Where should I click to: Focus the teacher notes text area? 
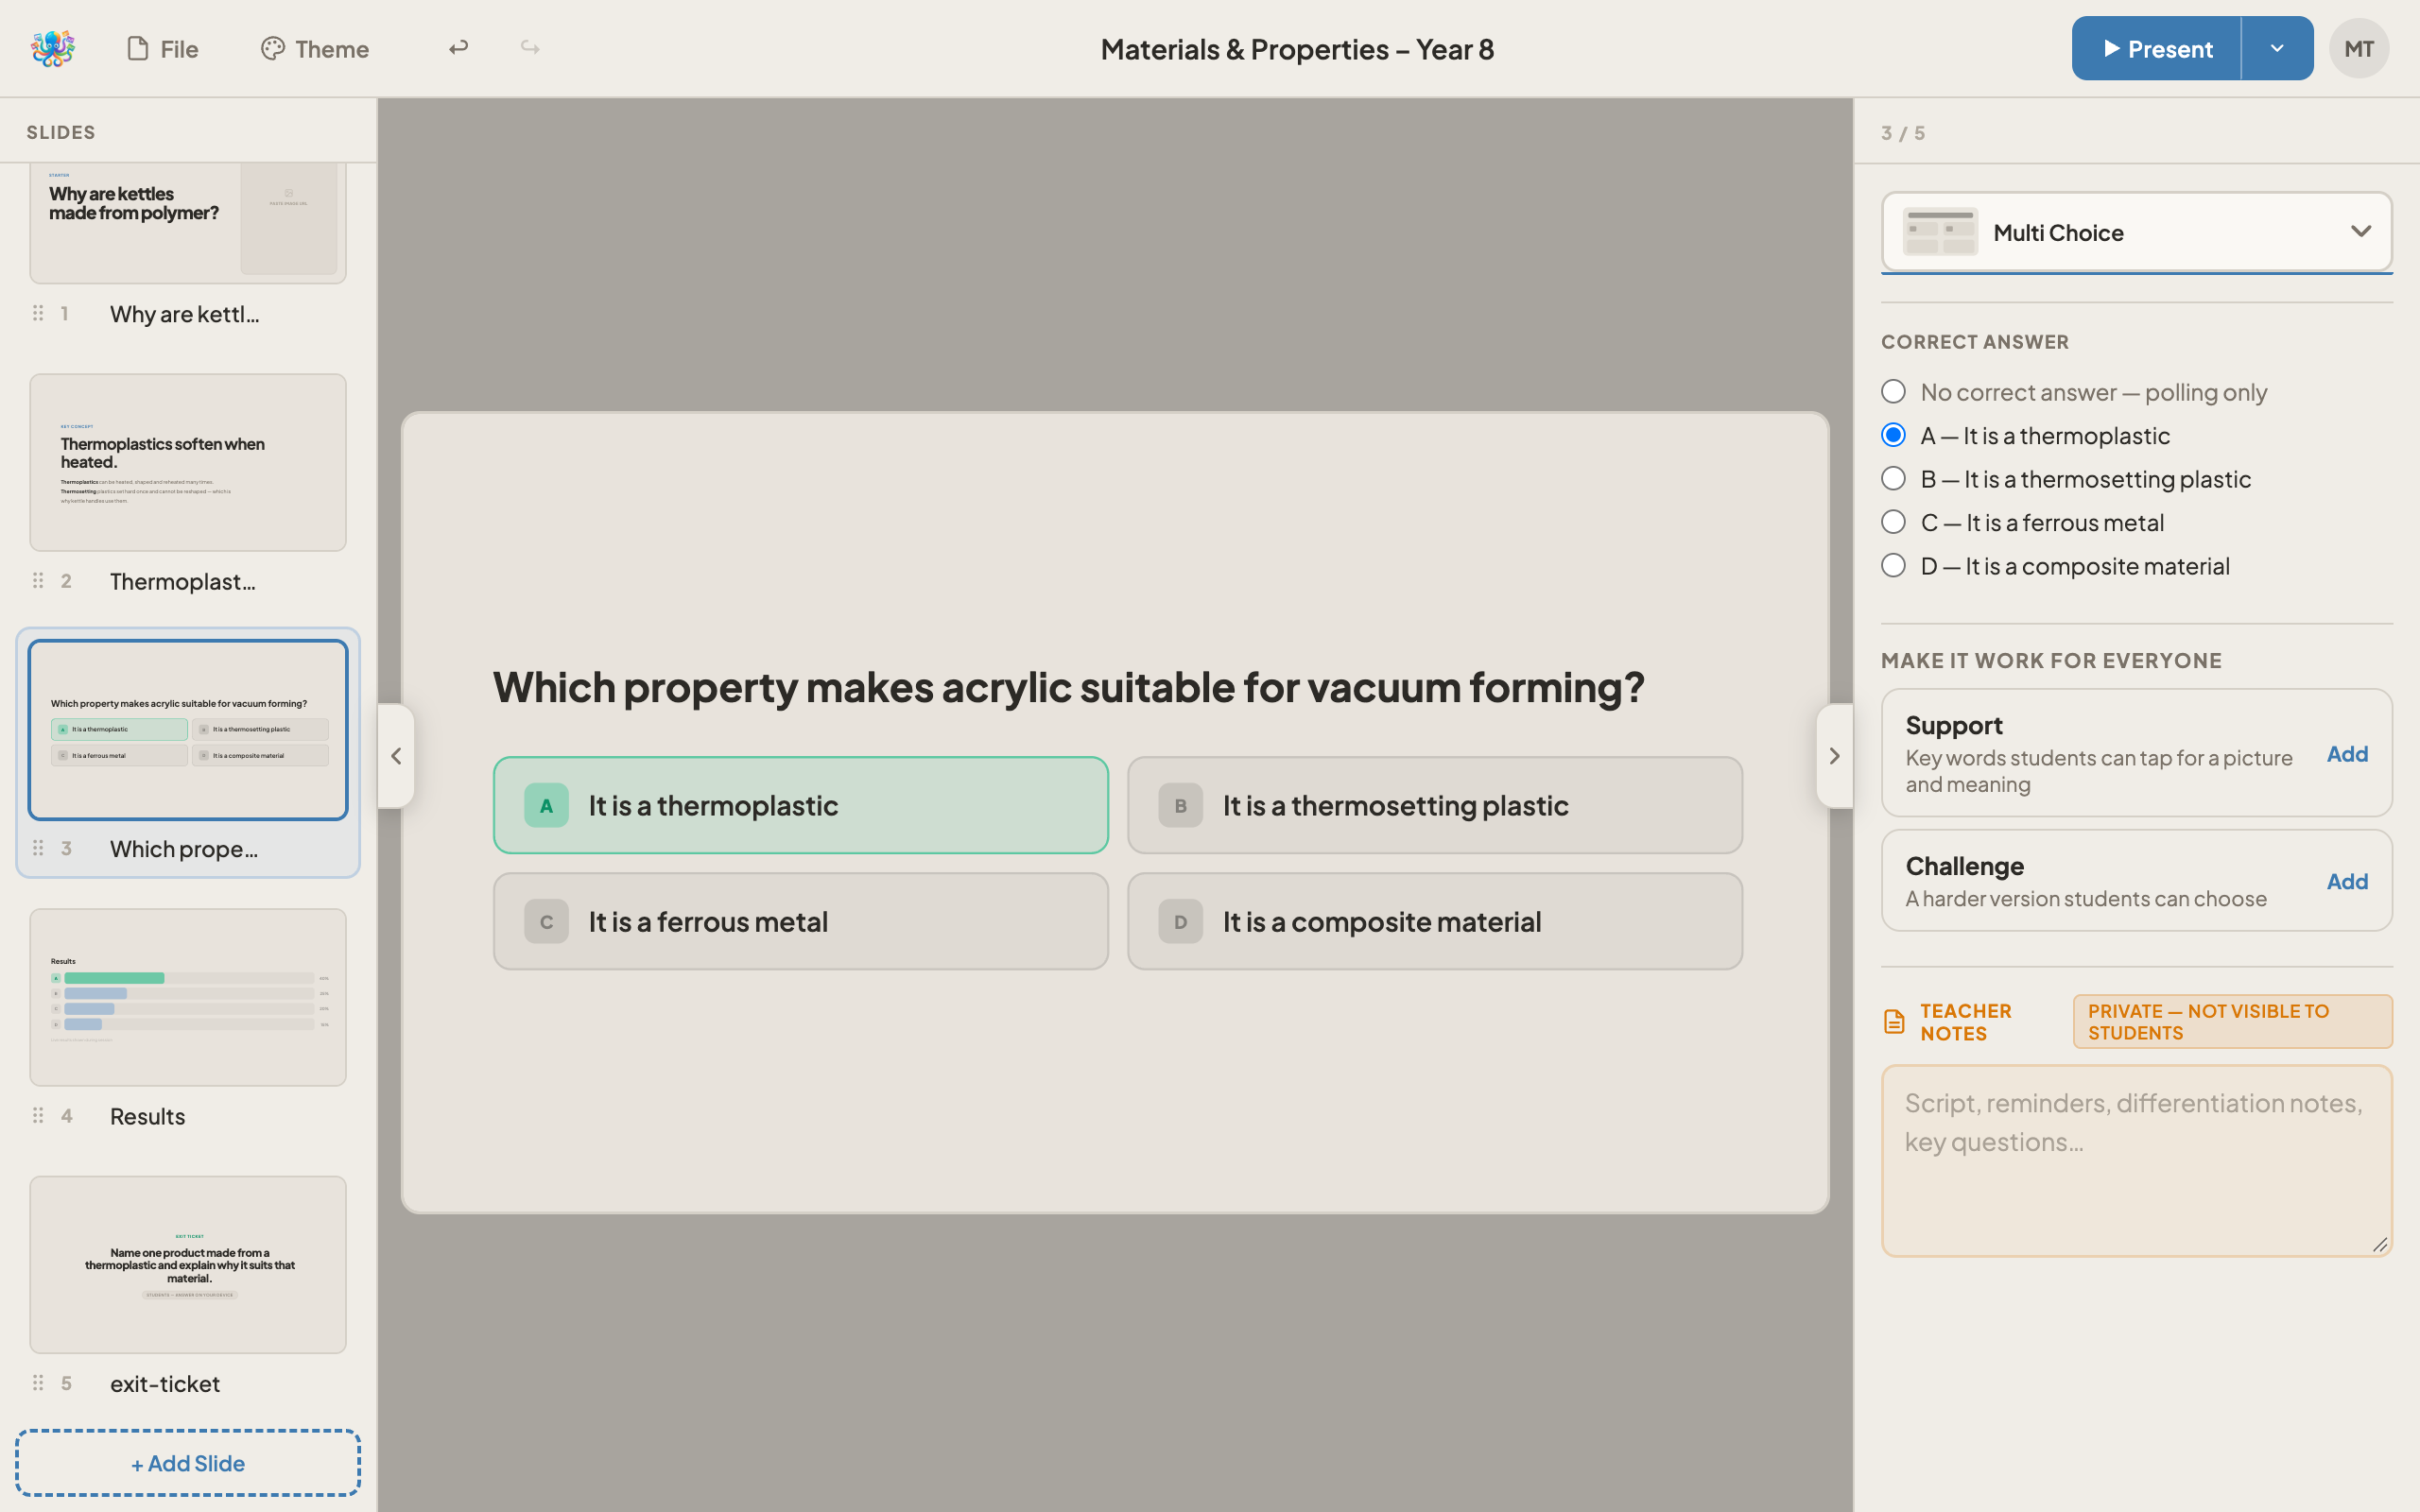[2136, 1160]
